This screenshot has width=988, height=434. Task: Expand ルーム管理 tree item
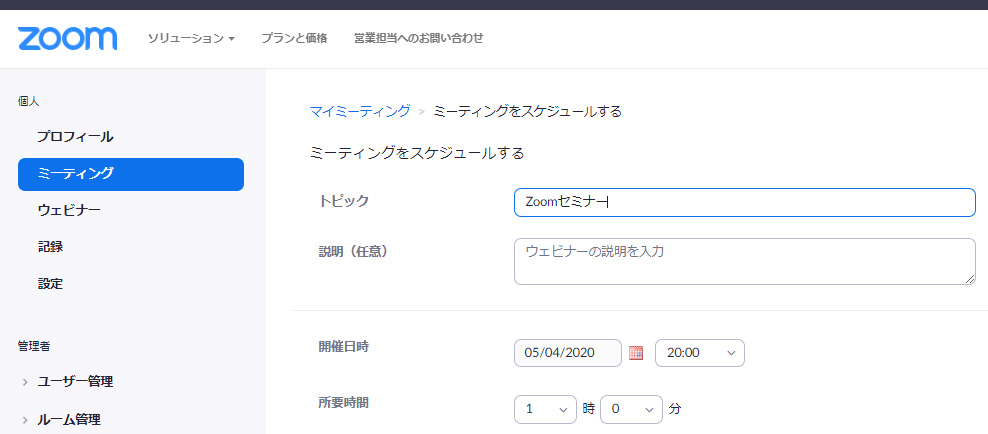(x=68, y=419)
